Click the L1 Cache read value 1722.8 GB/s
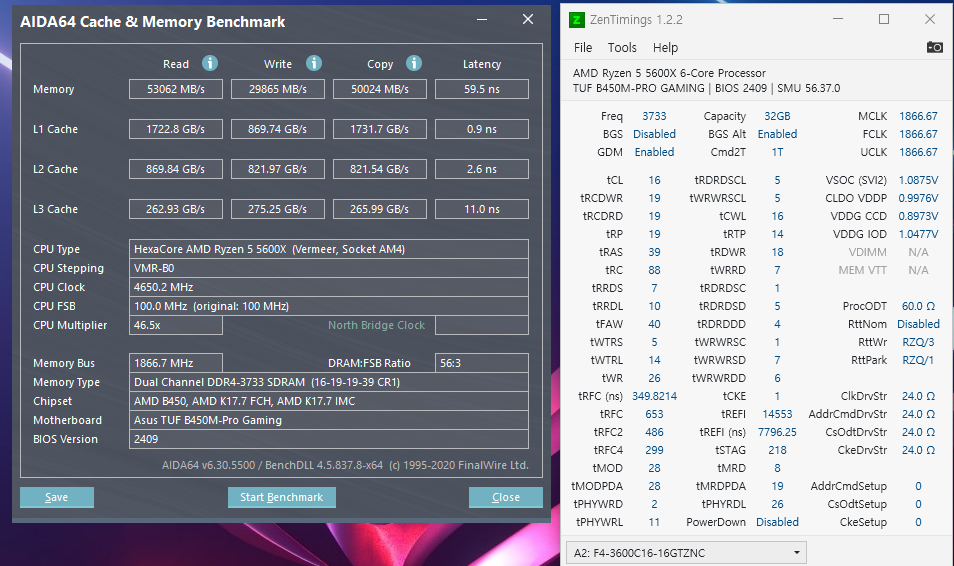954x566 pixels. point(176,129)
